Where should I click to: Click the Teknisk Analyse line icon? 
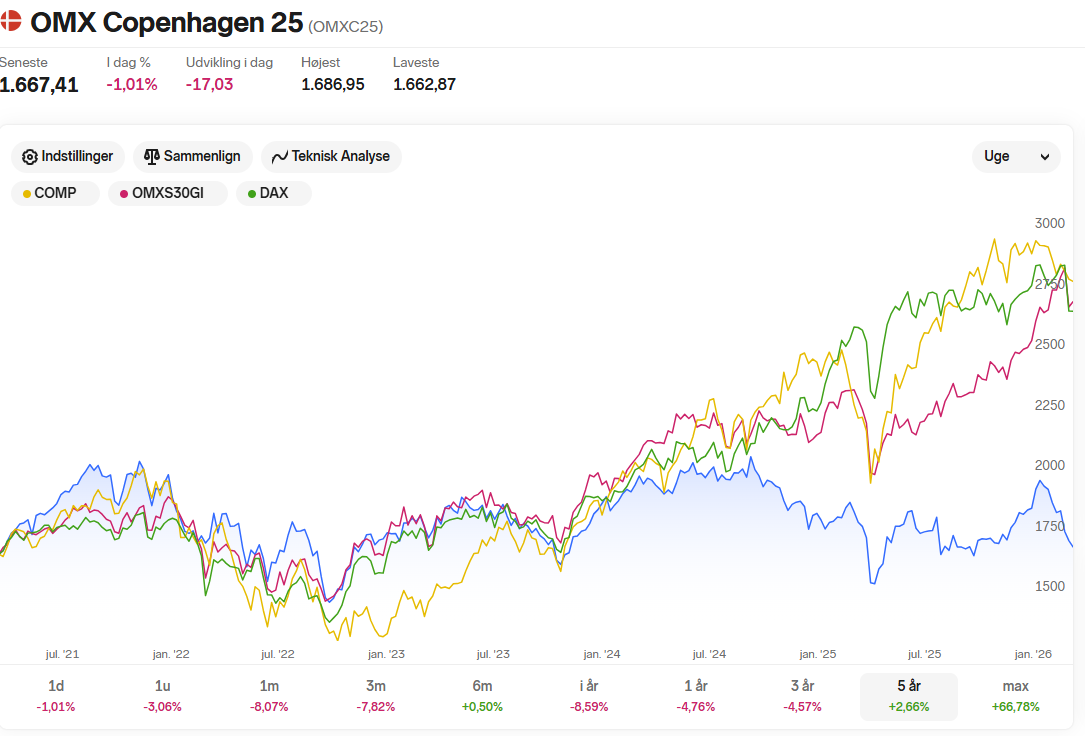tap(280, 157)
